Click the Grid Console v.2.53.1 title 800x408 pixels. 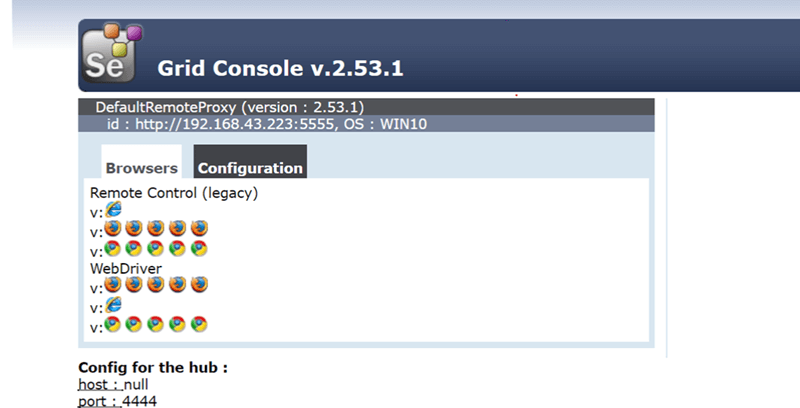(x=280, y=68)
